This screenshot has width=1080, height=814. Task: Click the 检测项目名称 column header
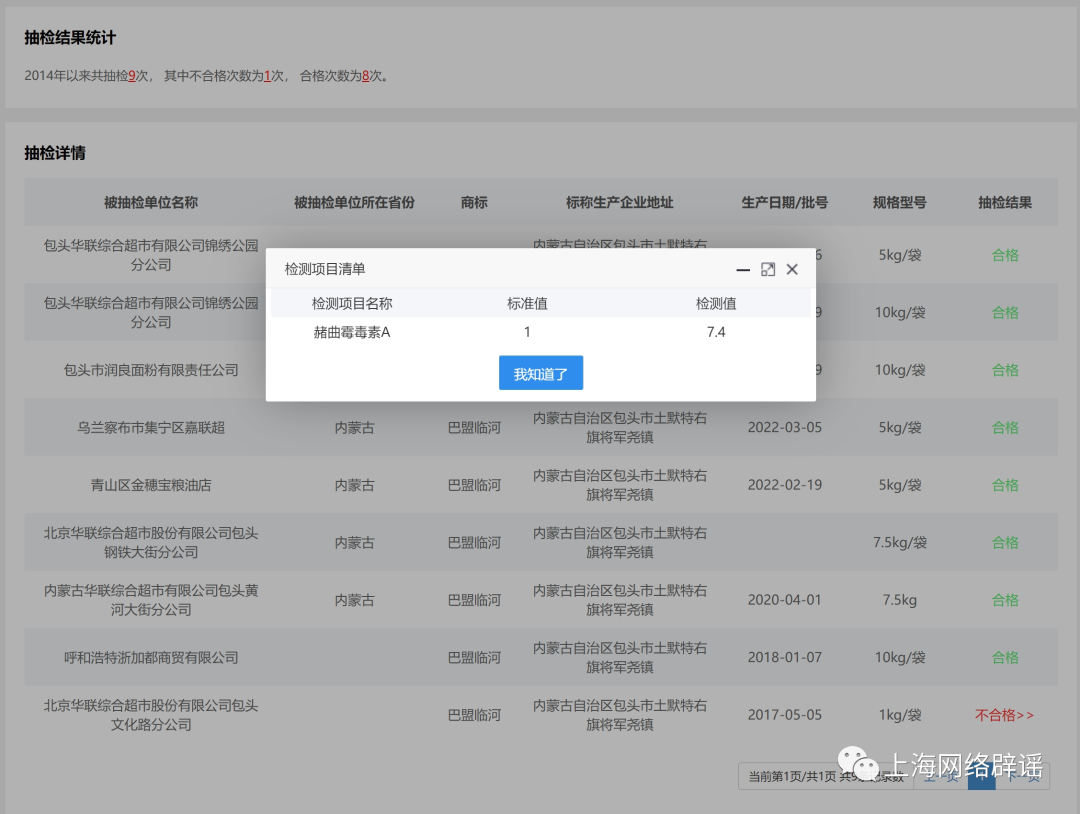[351, 303]
